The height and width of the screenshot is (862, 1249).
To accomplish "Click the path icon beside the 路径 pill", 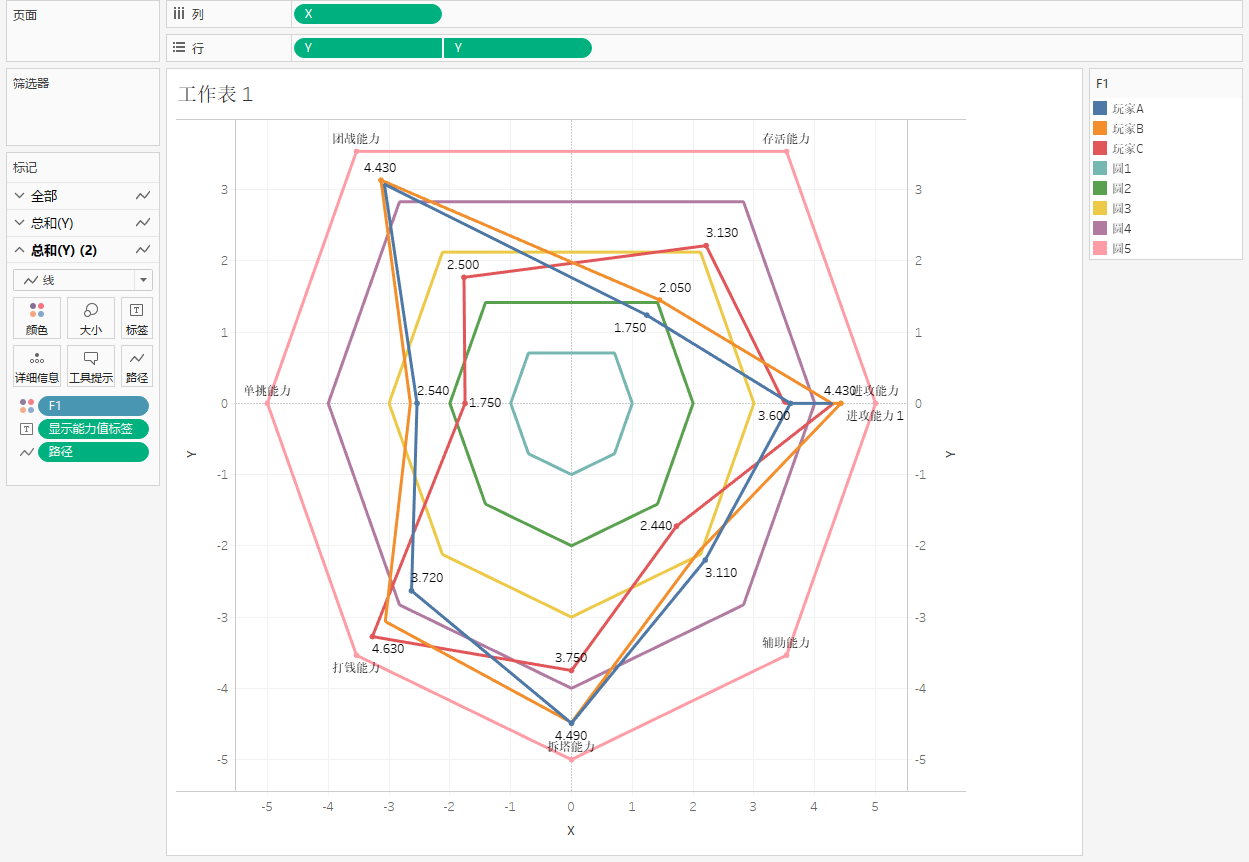I will [x=26, y=452].
